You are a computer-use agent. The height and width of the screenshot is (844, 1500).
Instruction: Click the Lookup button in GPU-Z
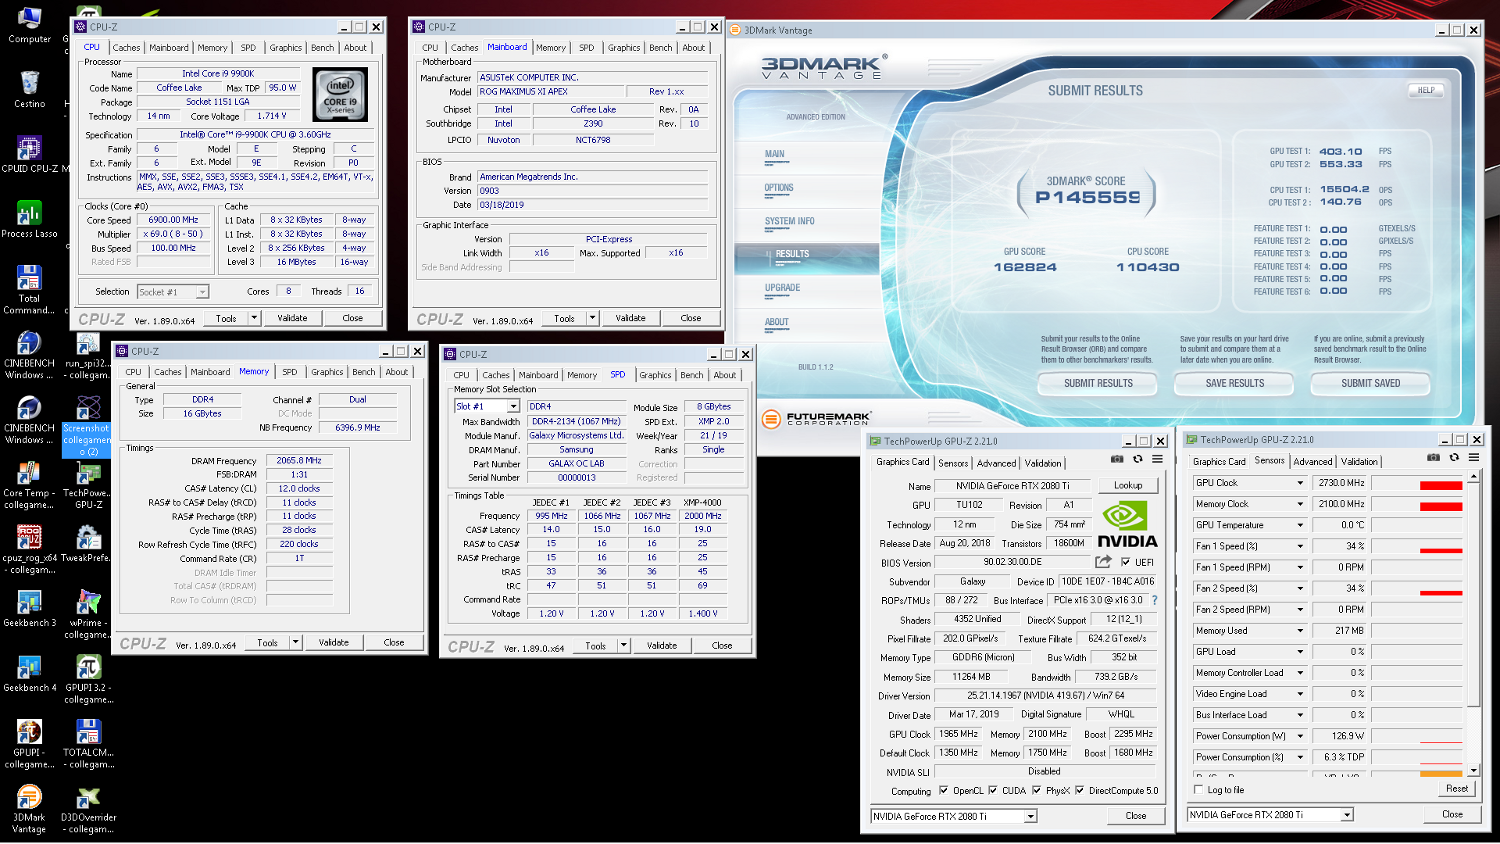coord(1128,485)
